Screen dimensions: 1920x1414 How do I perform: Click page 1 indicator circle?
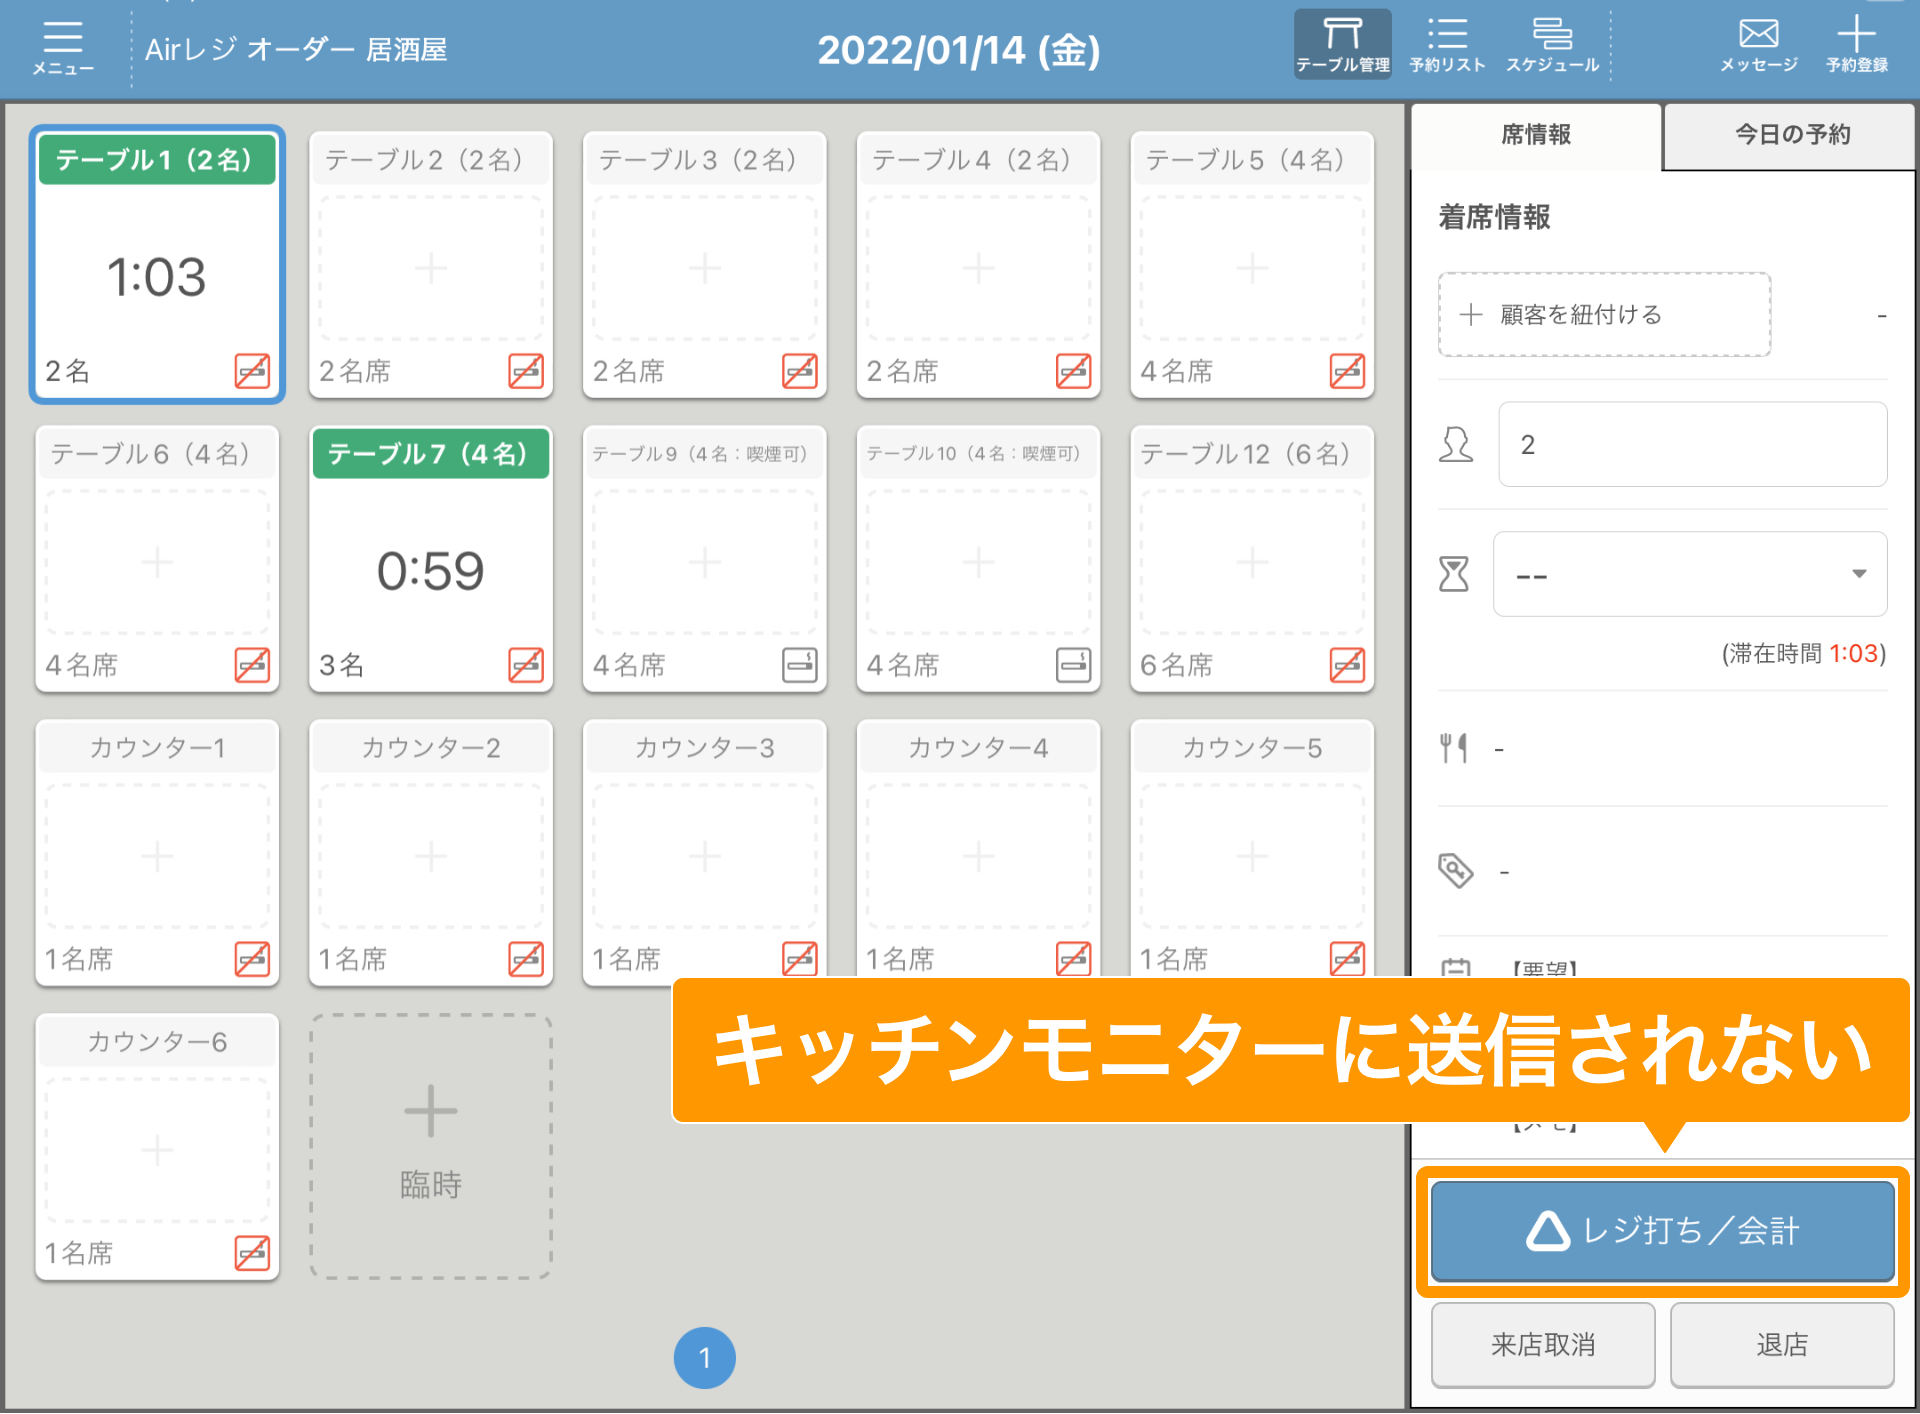705,1358
